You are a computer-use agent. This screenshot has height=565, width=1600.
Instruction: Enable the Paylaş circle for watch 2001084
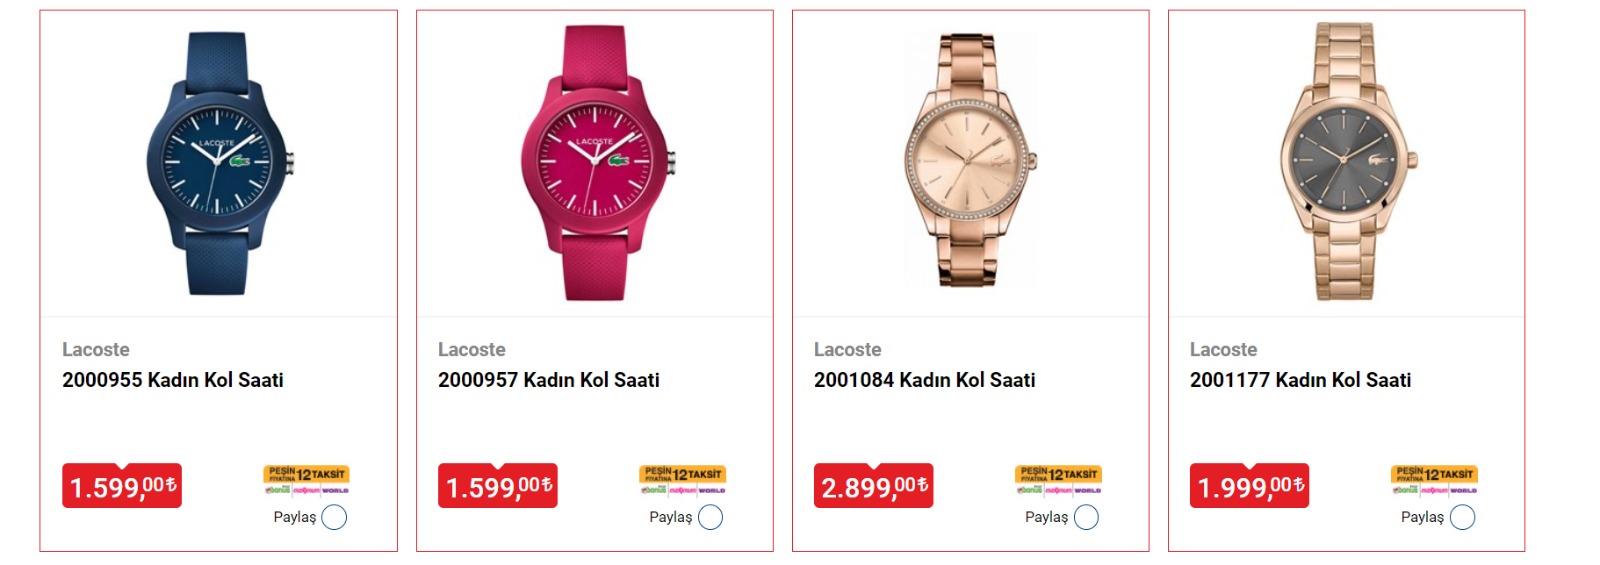point(1086,517)
